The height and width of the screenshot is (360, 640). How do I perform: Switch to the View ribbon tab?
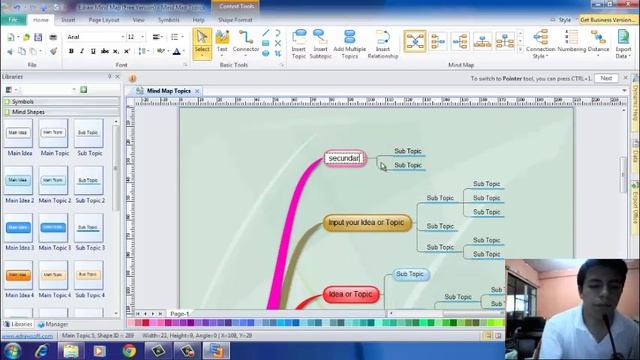(x=138, y=20)
